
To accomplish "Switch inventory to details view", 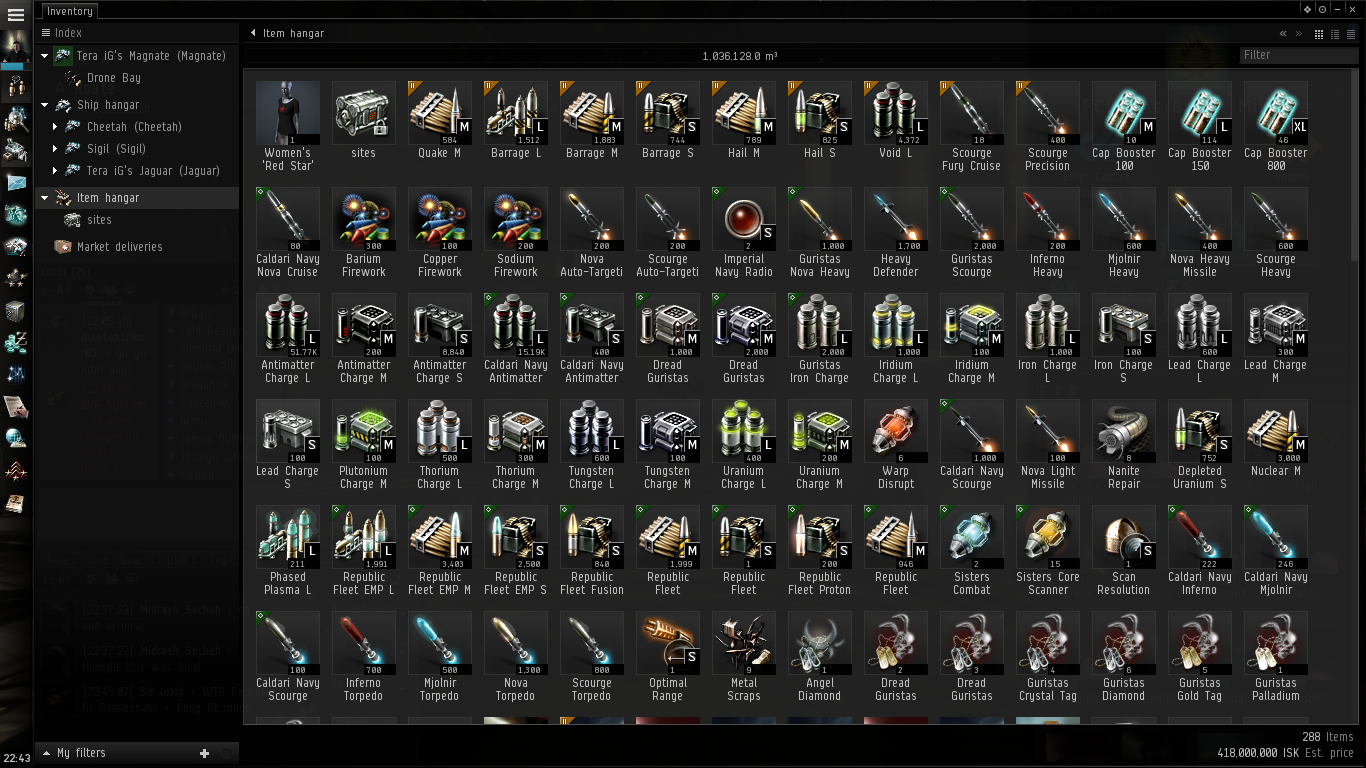I will pos(1334,34).
